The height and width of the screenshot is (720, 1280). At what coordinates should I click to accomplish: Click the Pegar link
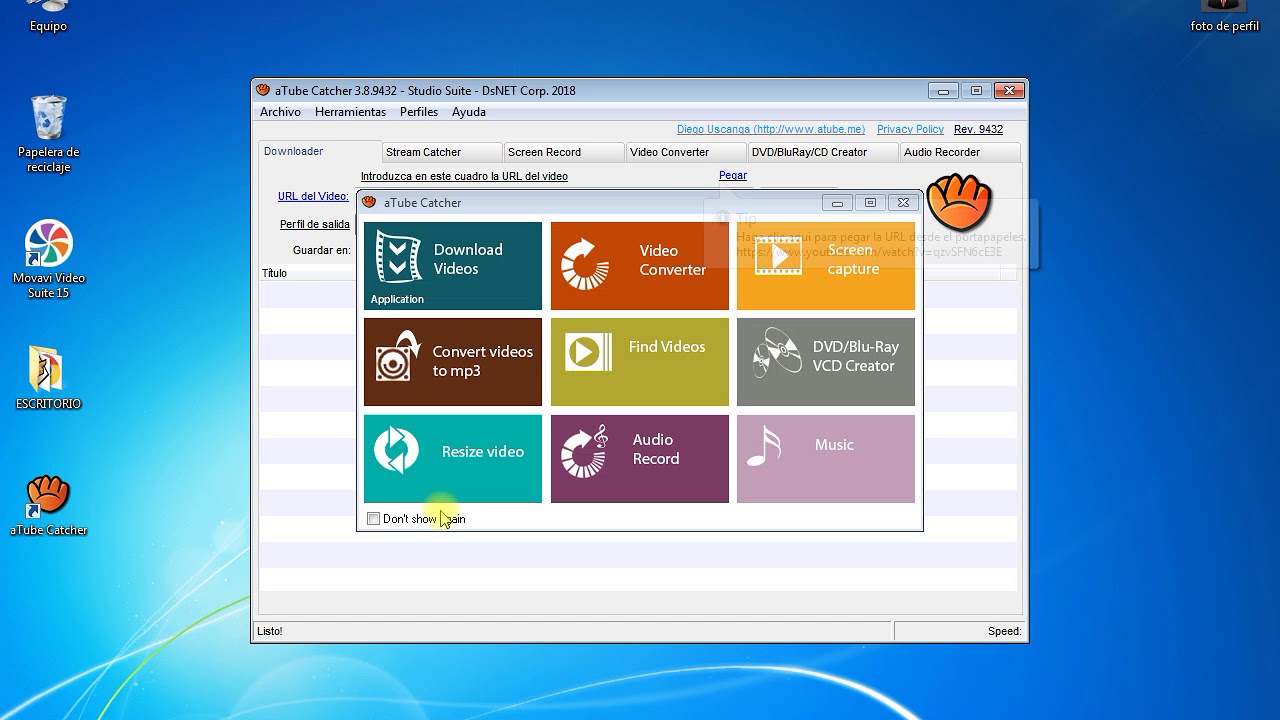(733, 175)
